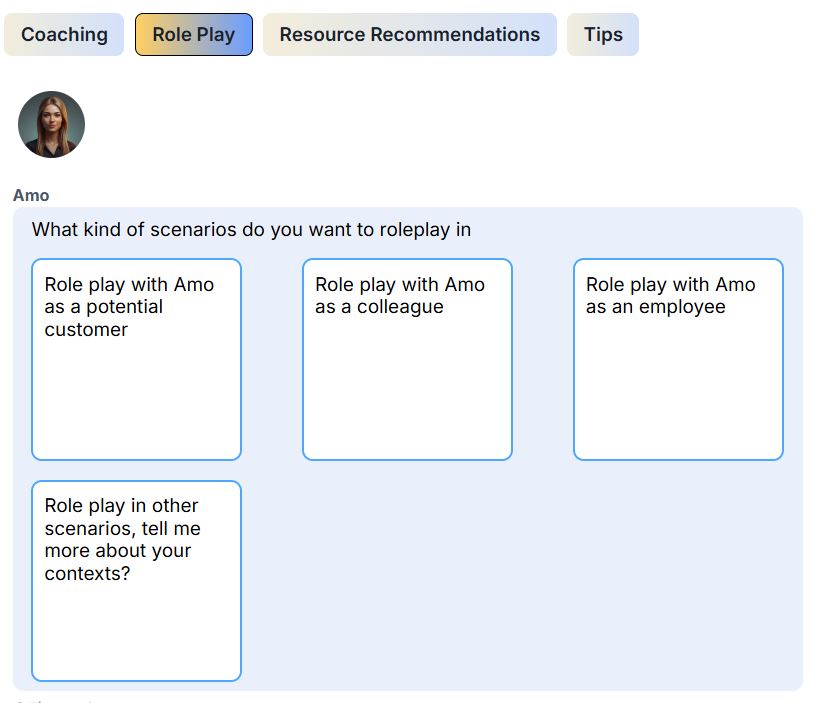Open the Coaching tab
Image resolution: width=822 pixels, height=703 pixels.
click(64, 35)
